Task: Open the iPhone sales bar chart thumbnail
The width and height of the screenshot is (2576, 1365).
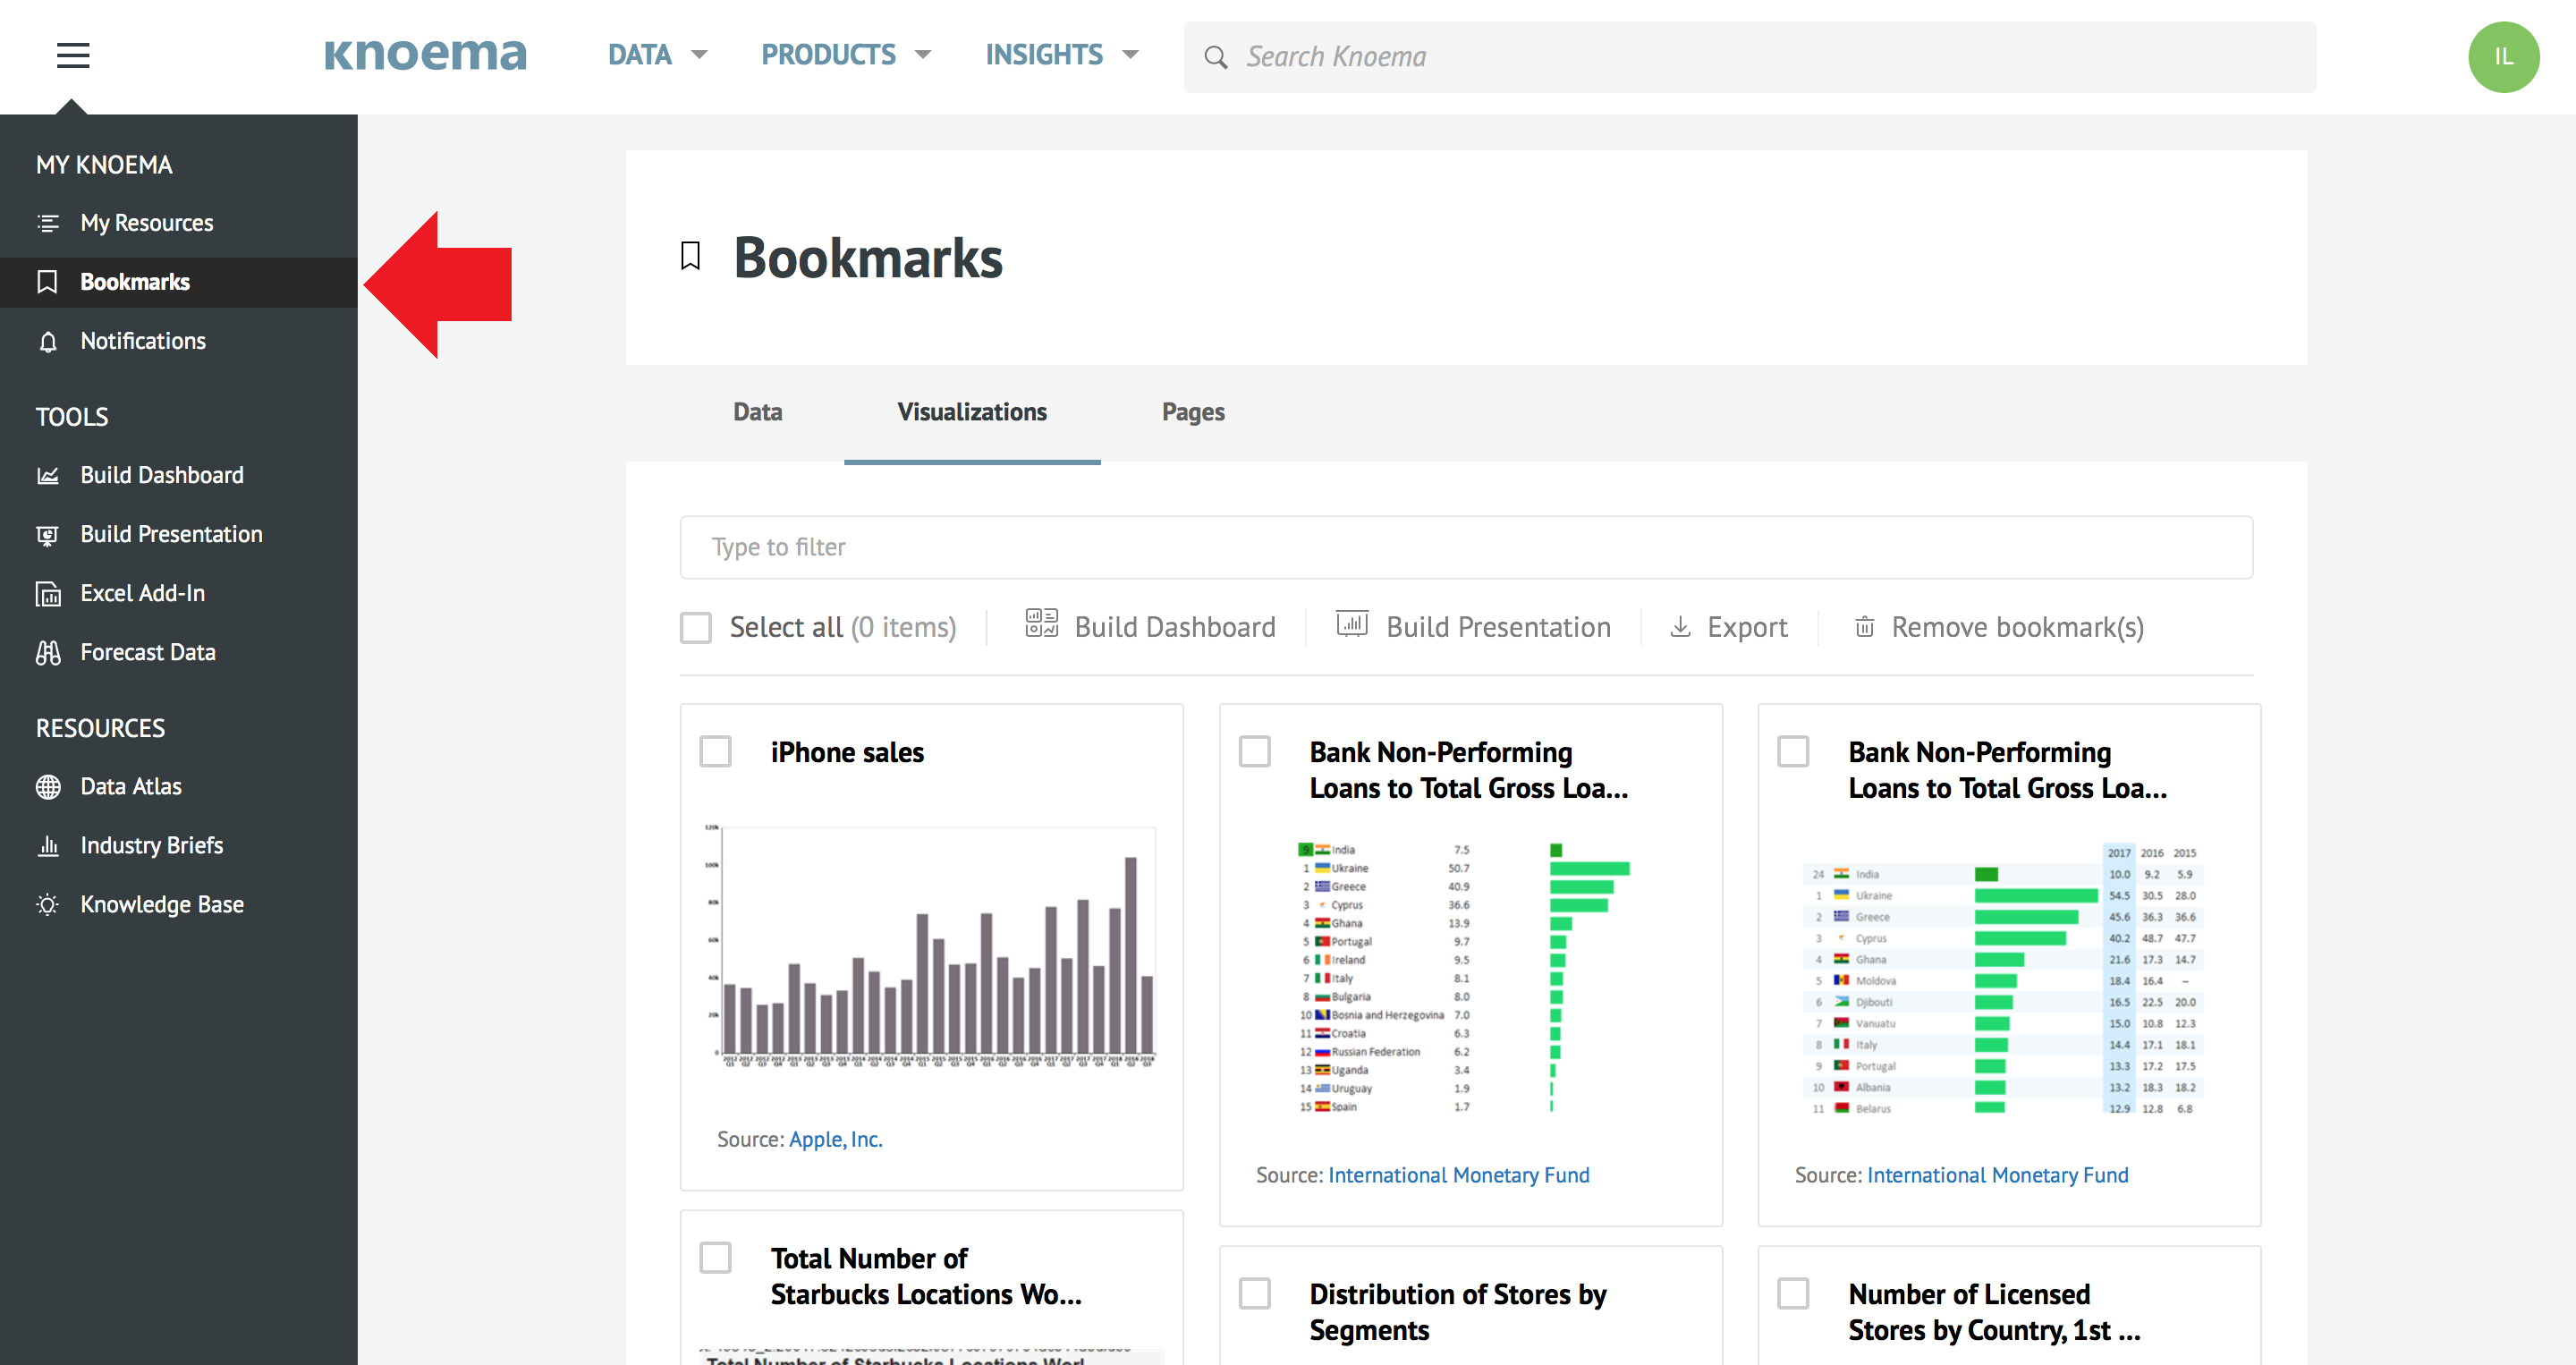Action: pyautogui.click(x=931, y=946)
